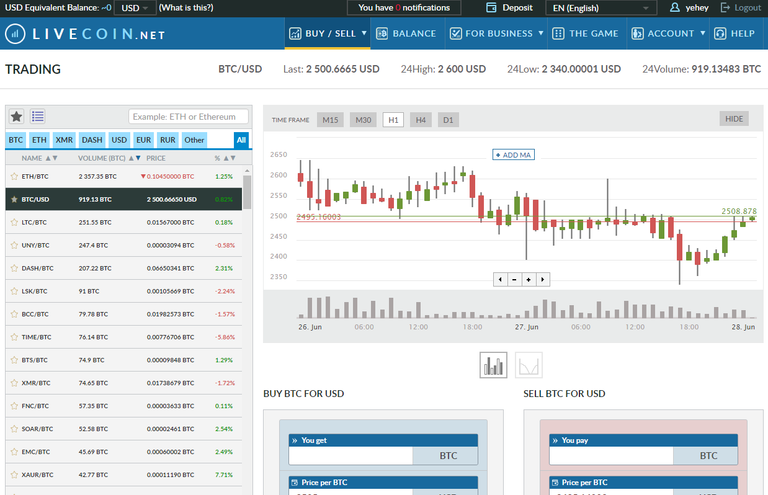Screen dimensions: 768x495
Task: Select the H4 time frame
Action: point(421,120)
